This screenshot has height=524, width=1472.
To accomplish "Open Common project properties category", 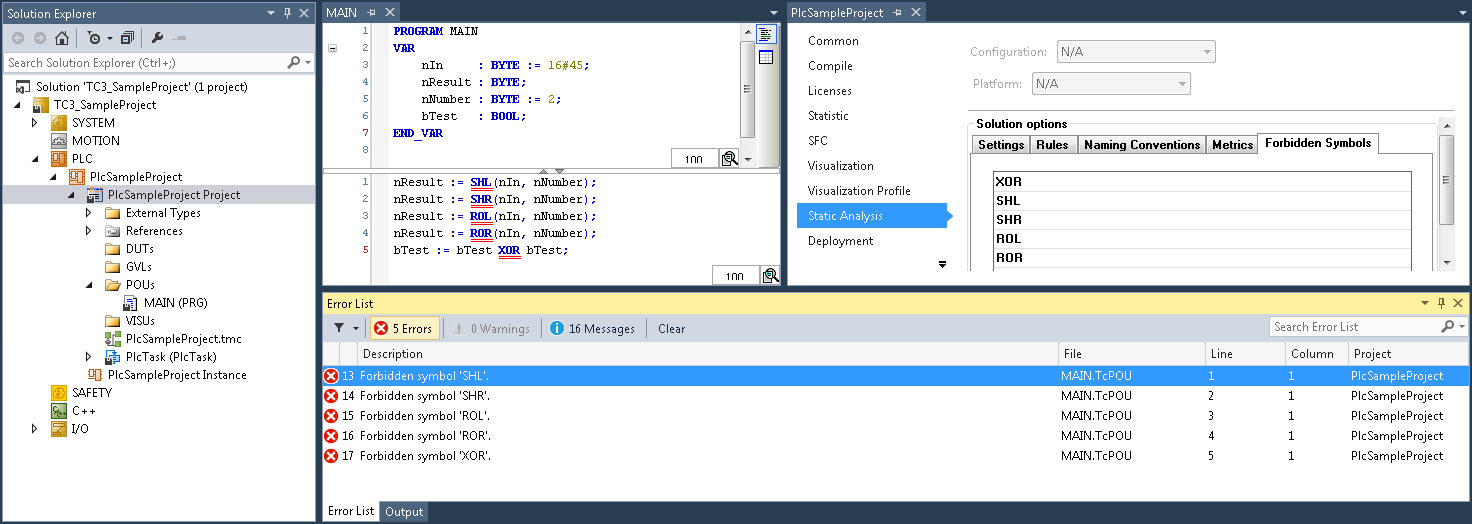I will point(833,41).
